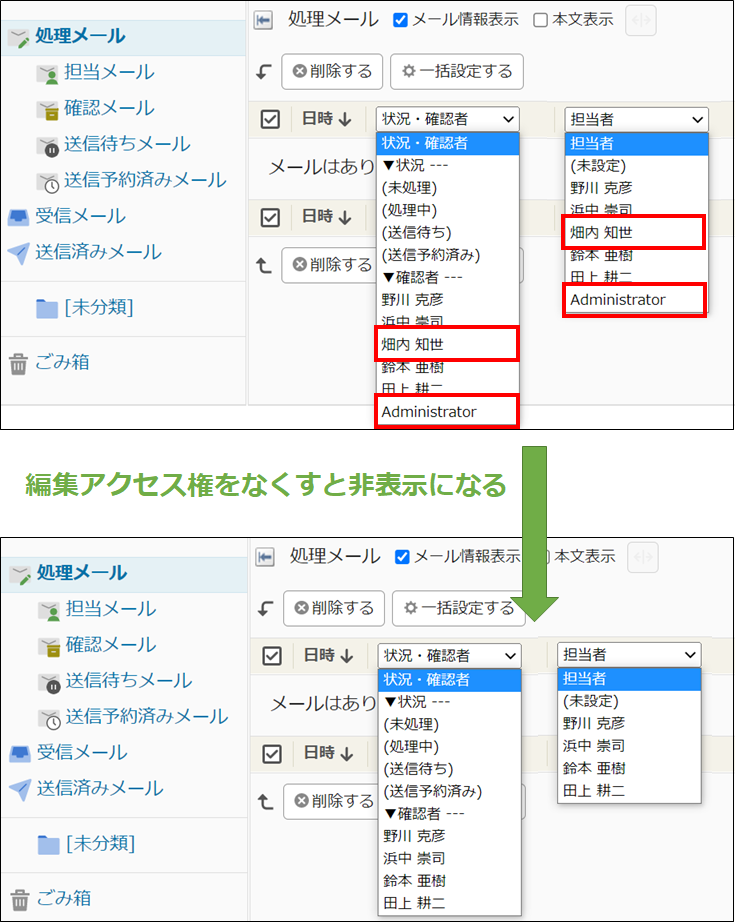This screenshot has height=922, width=735.
Task: Click the top 削除する button in upper panel
Action: (x=332, y=71)
